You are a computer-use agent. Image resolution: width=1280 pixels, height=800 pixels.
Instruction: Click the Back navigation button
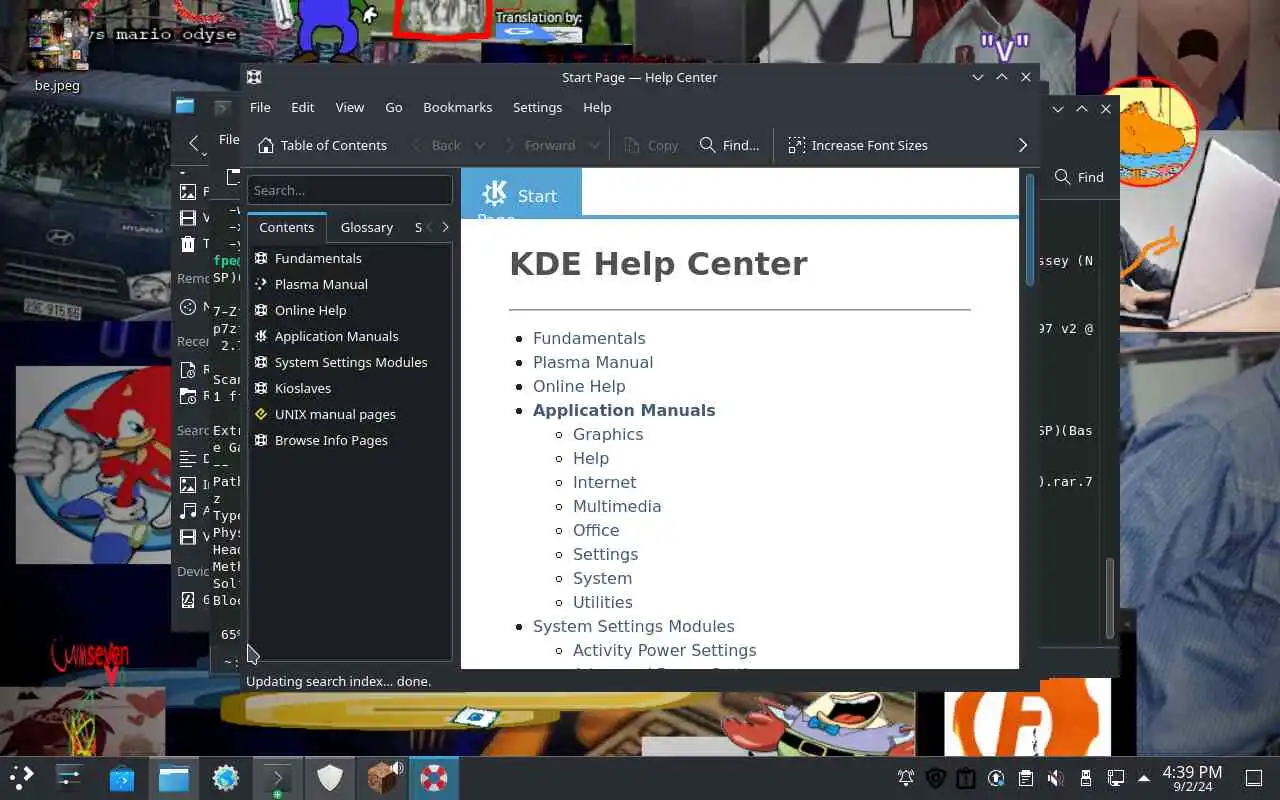(x=436, y=145)
